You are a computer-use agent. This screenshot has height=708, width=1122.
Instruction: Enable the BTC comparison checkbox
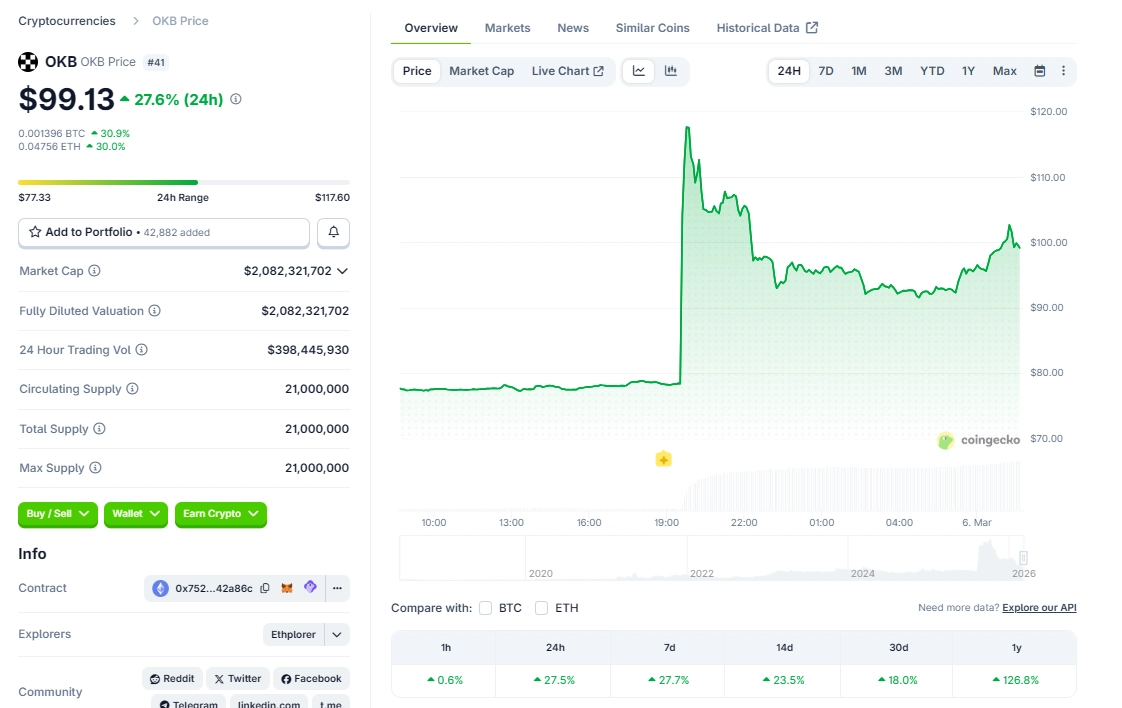[485, 607]
